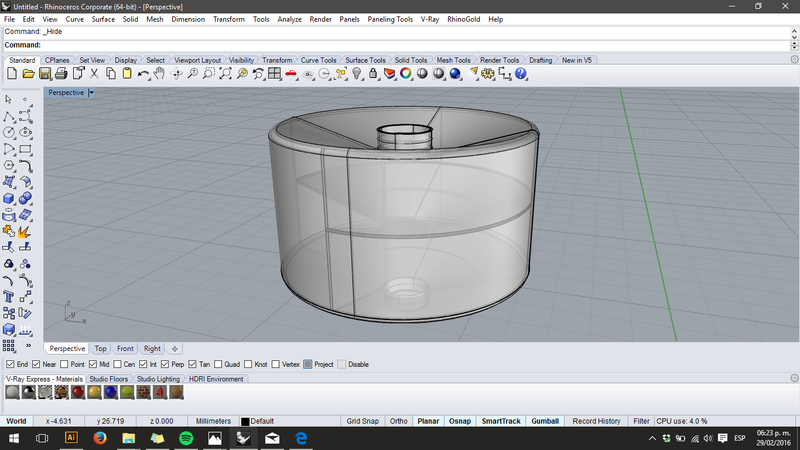Enable the Point osnap checkbox
Image resolution: width=800 pixels, height=450 pixels.
tap(65, 364)
